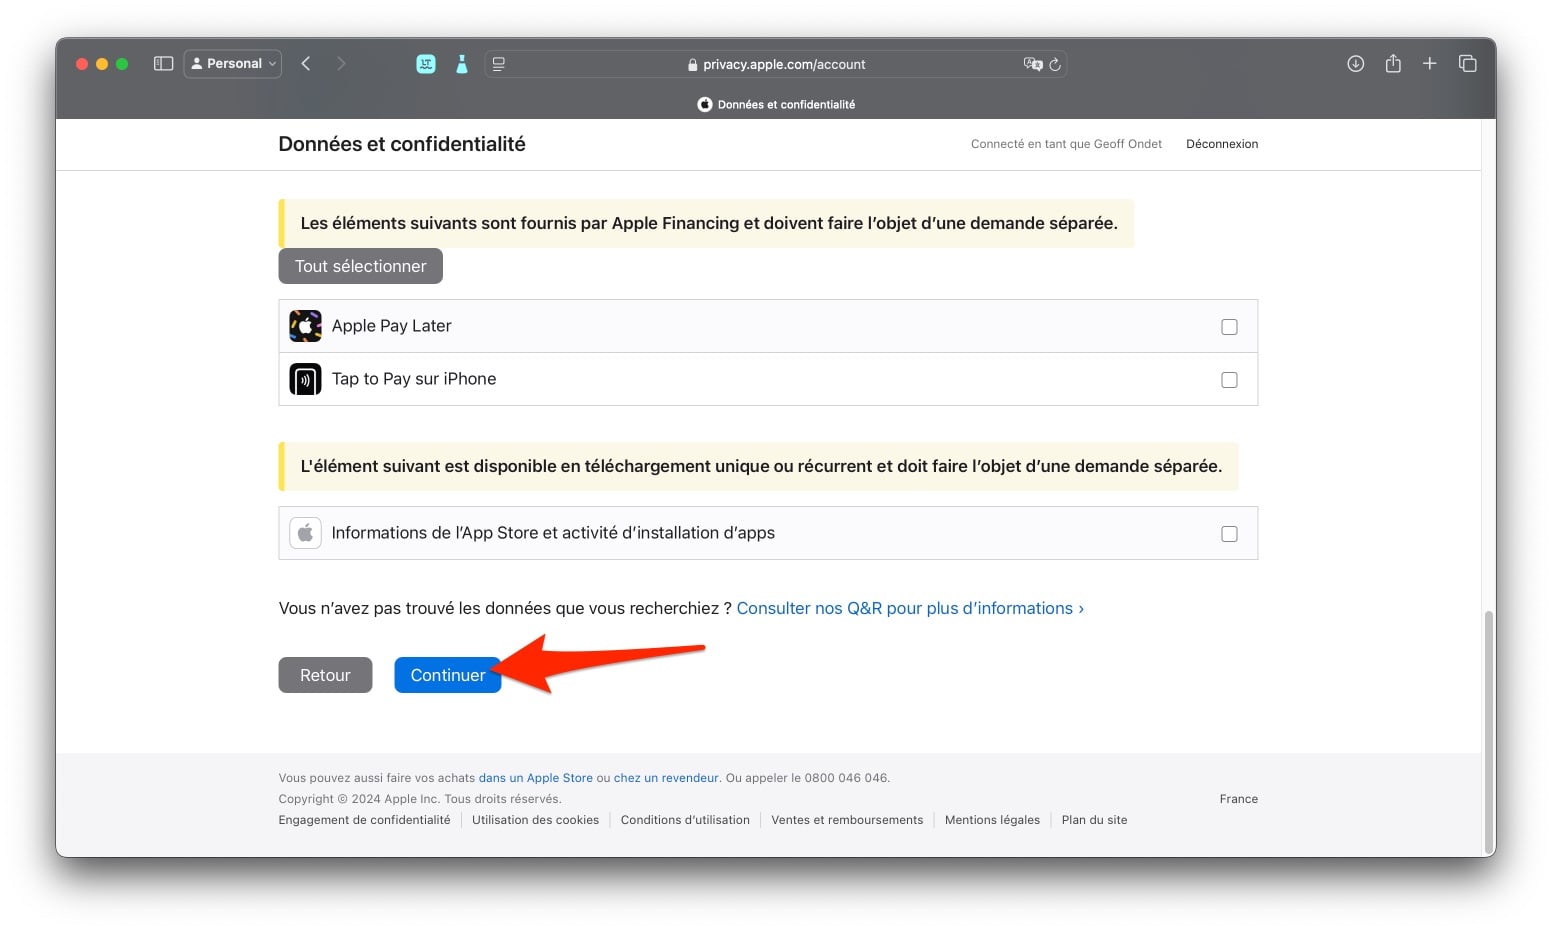
Task: Tick the App Store informations checkbox
Action: [x=1229, y=534]
